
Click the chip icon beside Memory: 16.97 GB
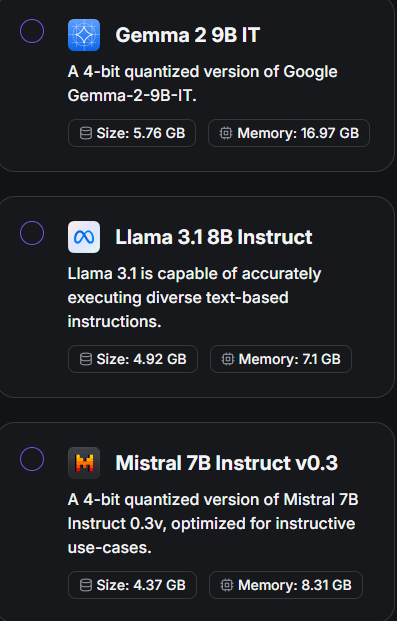click(x=226, y=133)
